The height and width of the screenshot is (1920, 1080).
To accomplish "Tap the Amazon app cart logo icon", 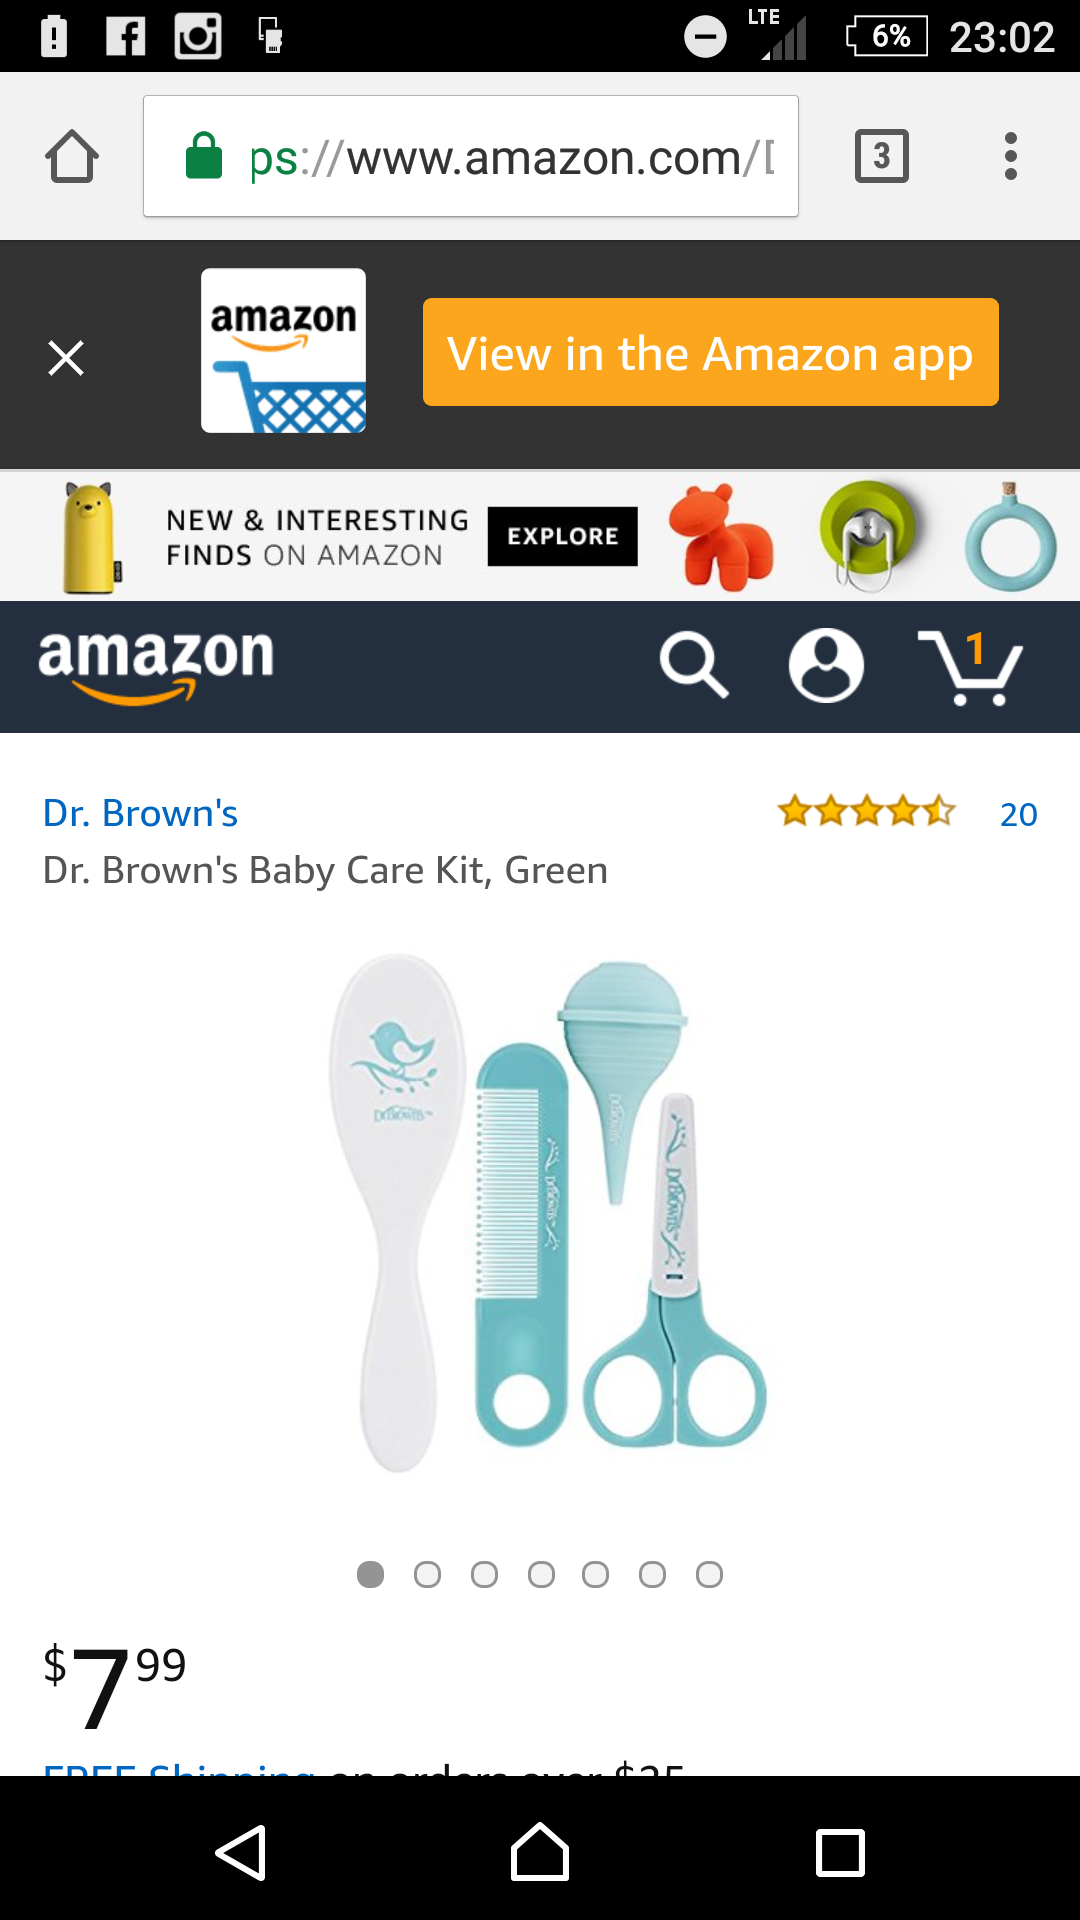I will point(283,351).
